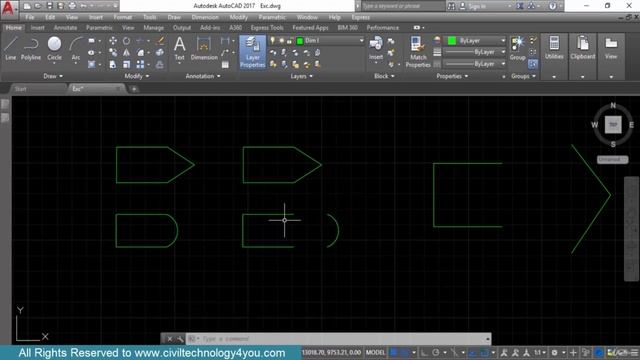Click the Match Properties icon

pos(418,52)
